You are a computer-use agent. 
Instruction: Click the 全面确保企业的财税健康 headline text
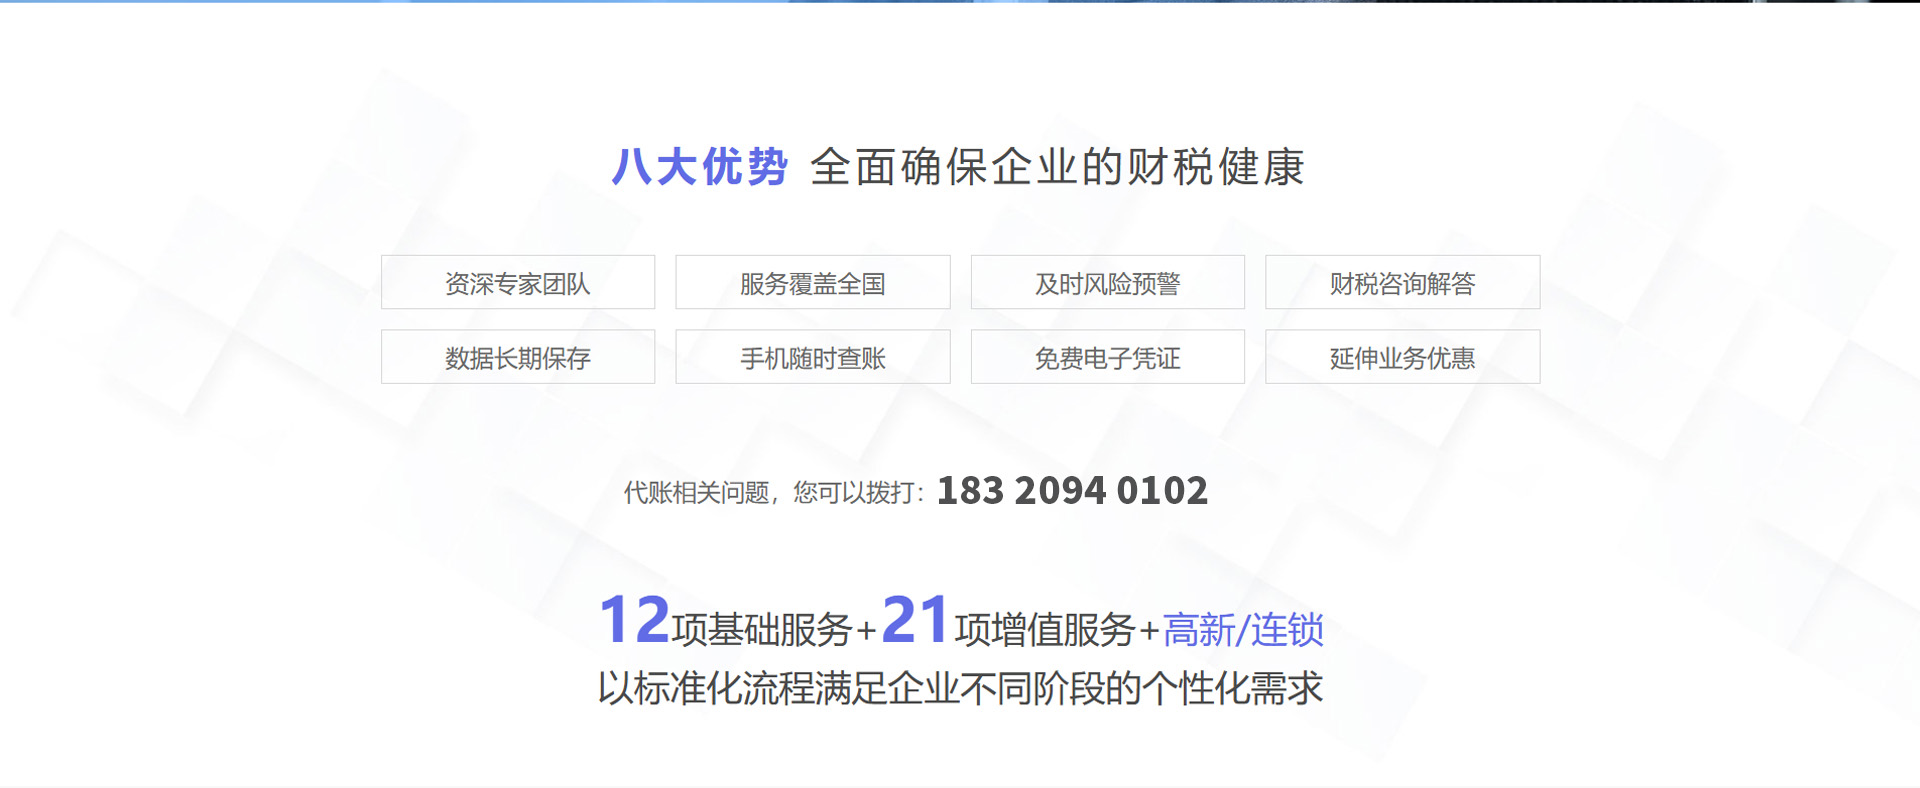pos(1057,167)
